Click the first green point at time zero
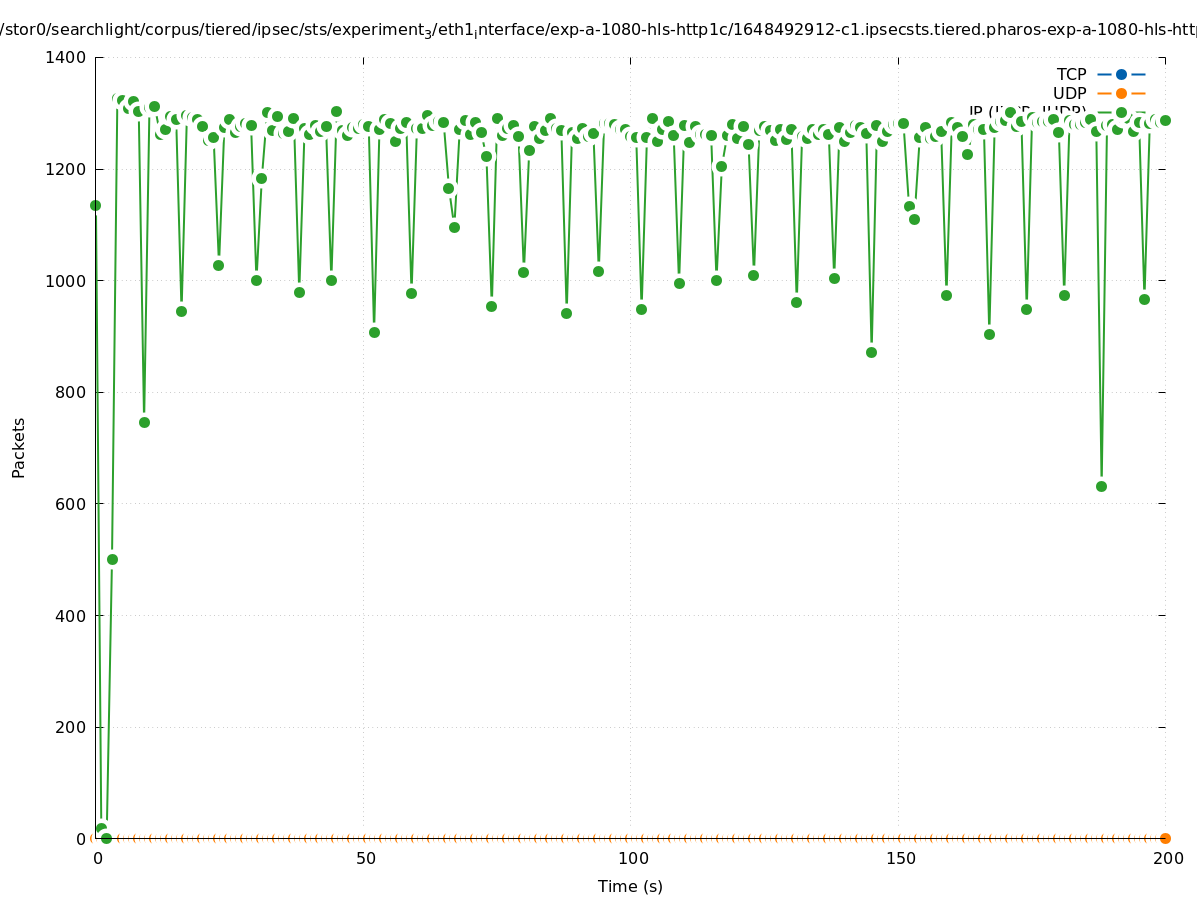 click(95, 205)
